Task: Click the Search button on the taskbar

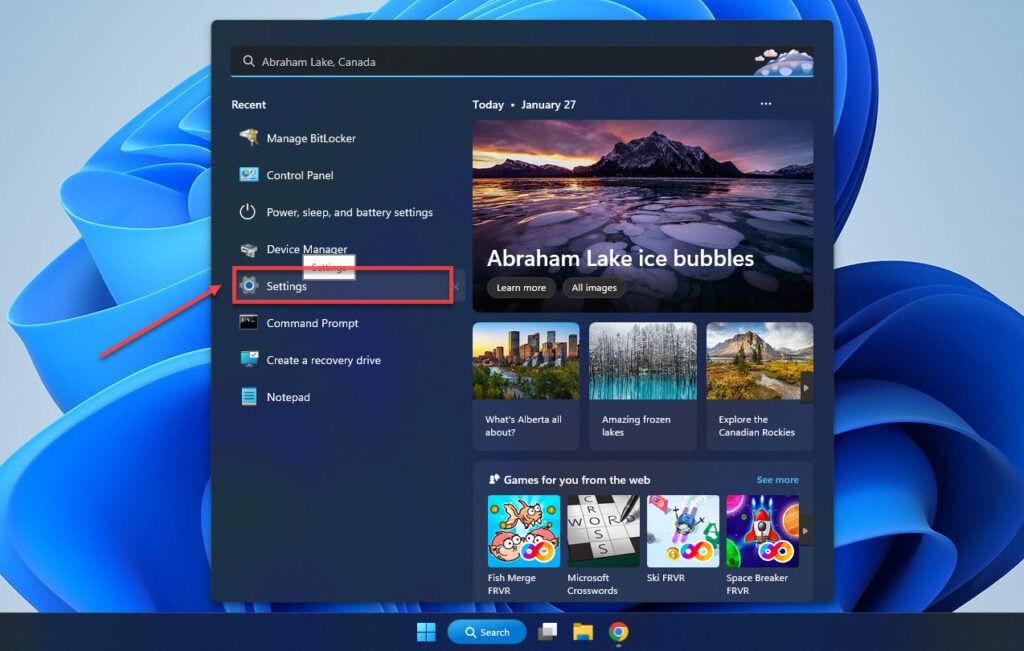Action: [x=487, y=632]
